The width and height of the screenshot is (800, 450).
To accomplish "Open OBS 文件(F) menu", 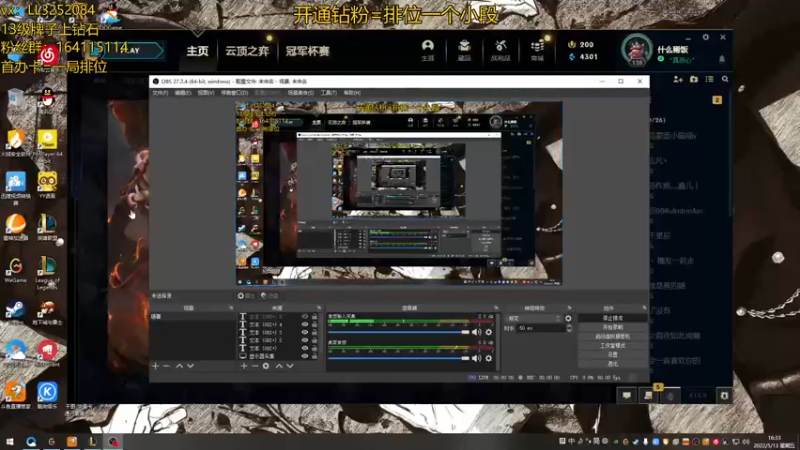I will point(160,93).
